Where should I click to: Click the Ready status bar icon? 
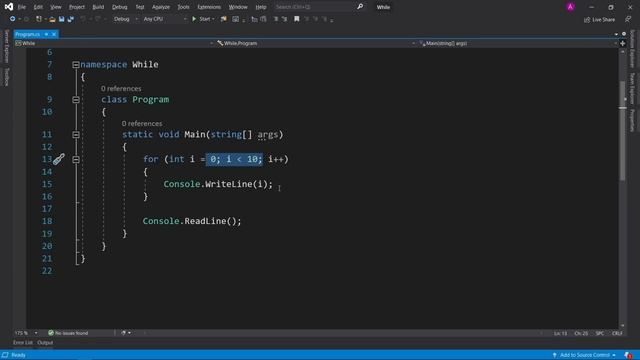coord(5,355)
